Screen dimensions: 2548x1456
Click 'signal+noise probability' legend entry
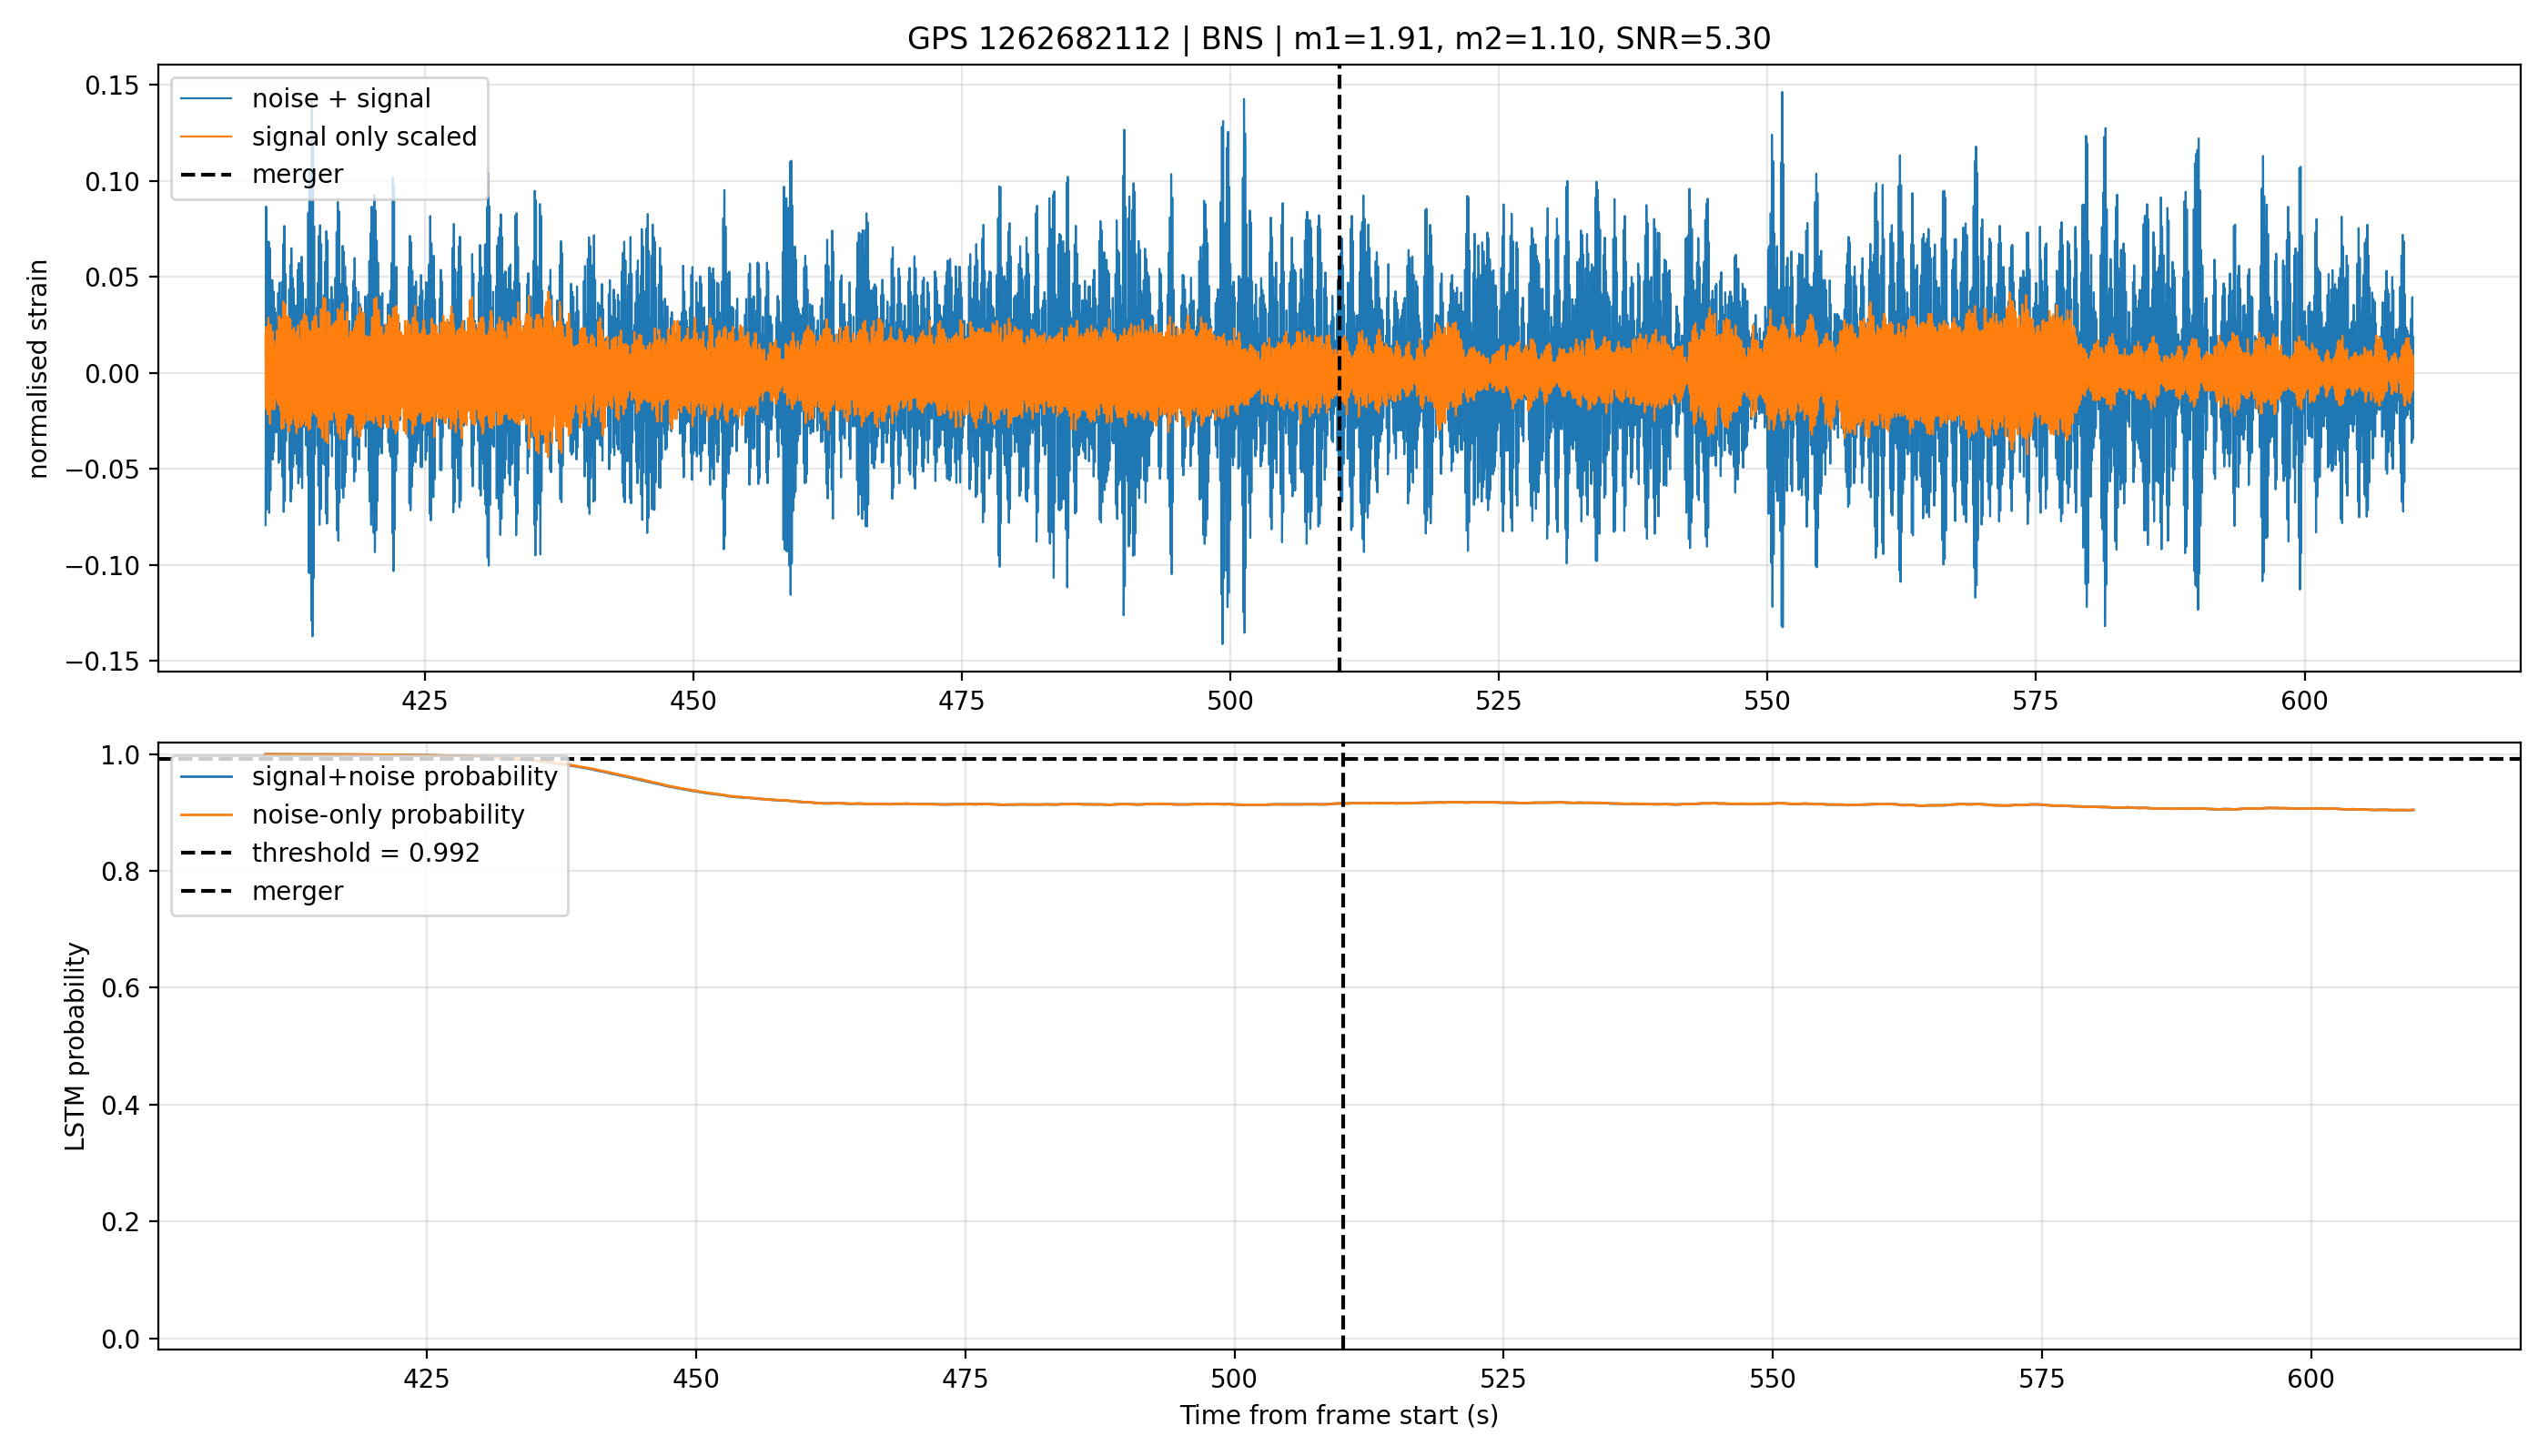[x=369, y=777]
